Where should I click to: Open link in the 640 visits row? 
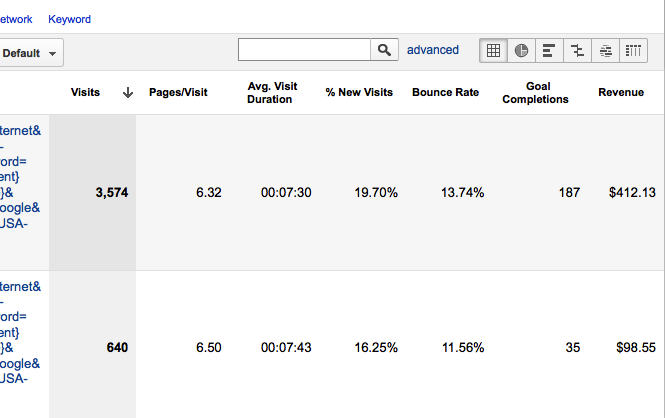tap(20, 332)
